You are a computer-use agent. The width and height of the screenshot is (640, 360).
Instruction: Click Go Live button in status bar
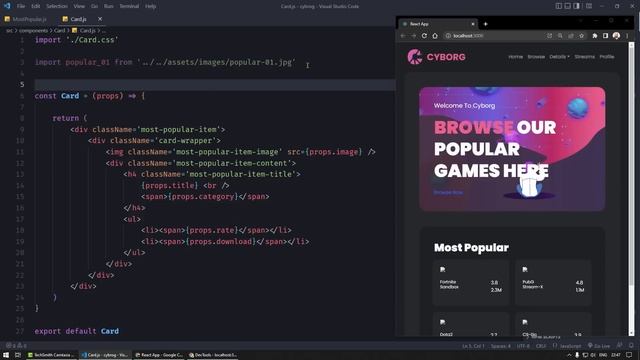[599, 346]
